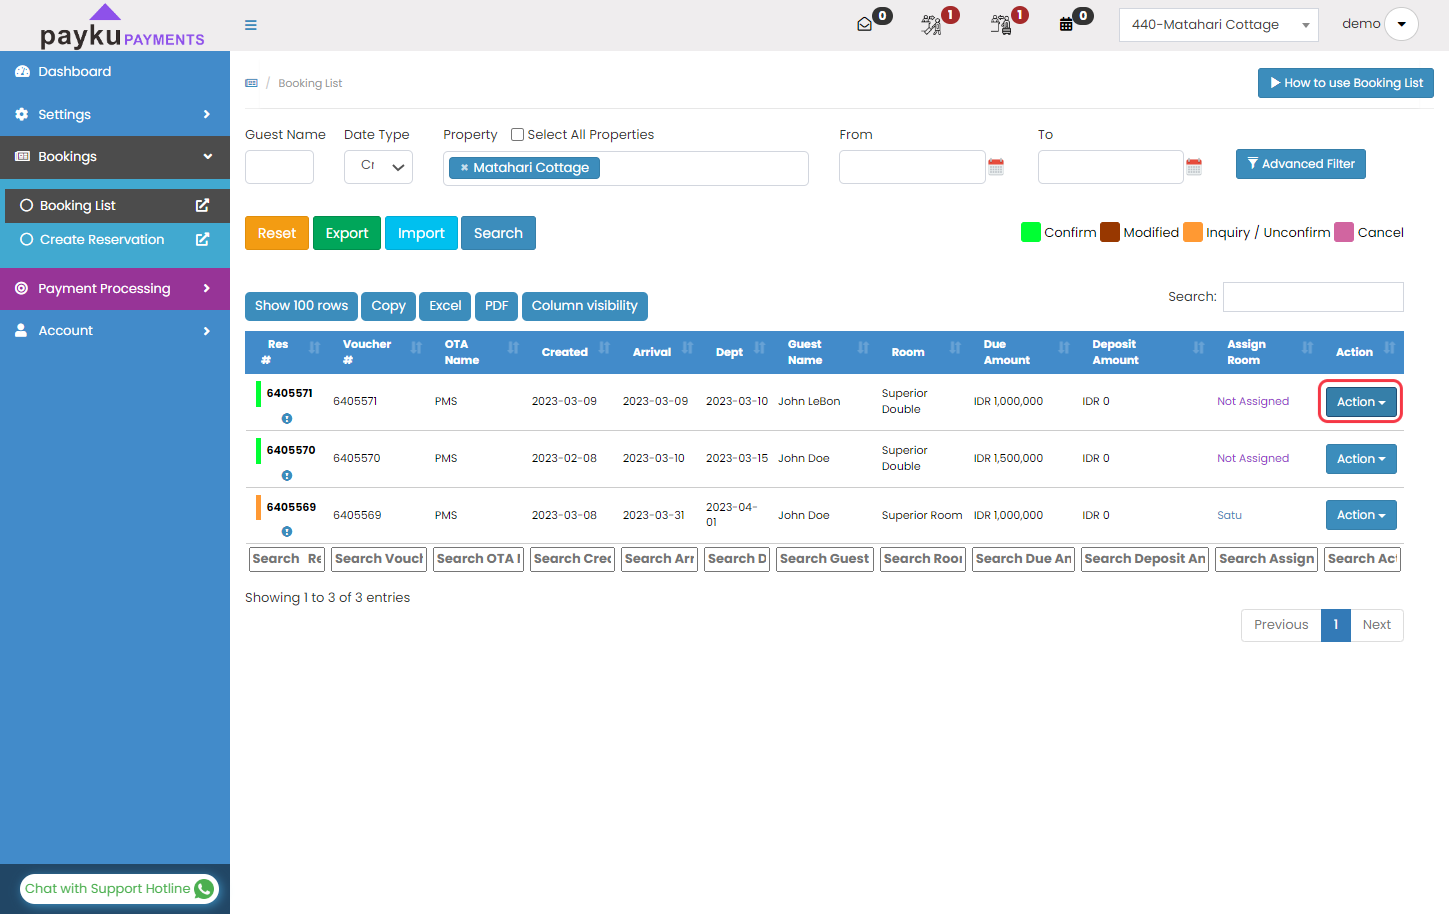Click the brown Modified legend swatch

1110,232
